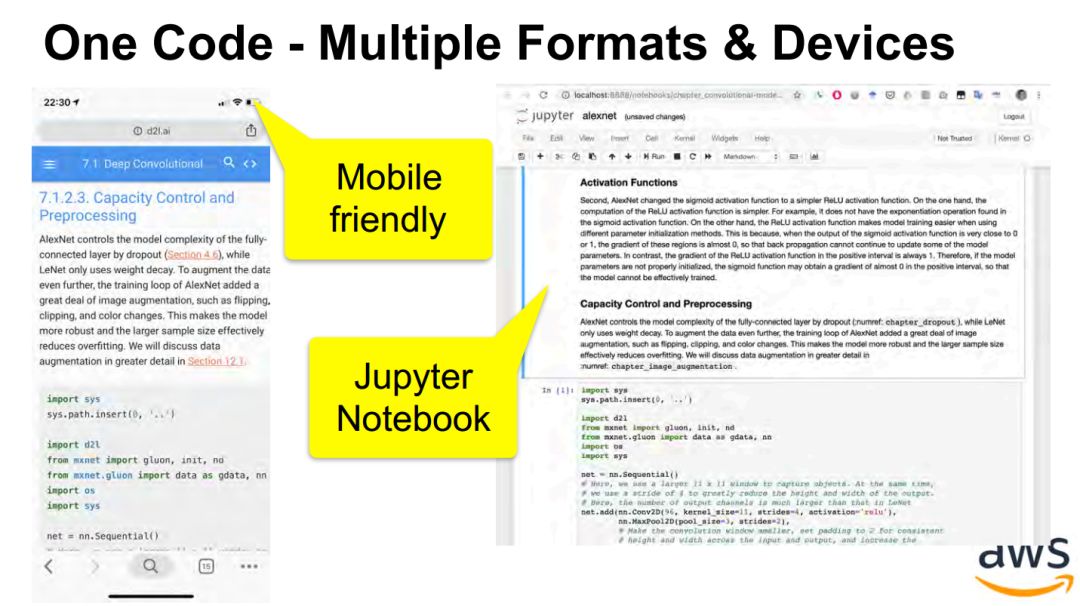
Task: Click the net = nn.Sequential() line in notebook
Action: tap(630, 474)
